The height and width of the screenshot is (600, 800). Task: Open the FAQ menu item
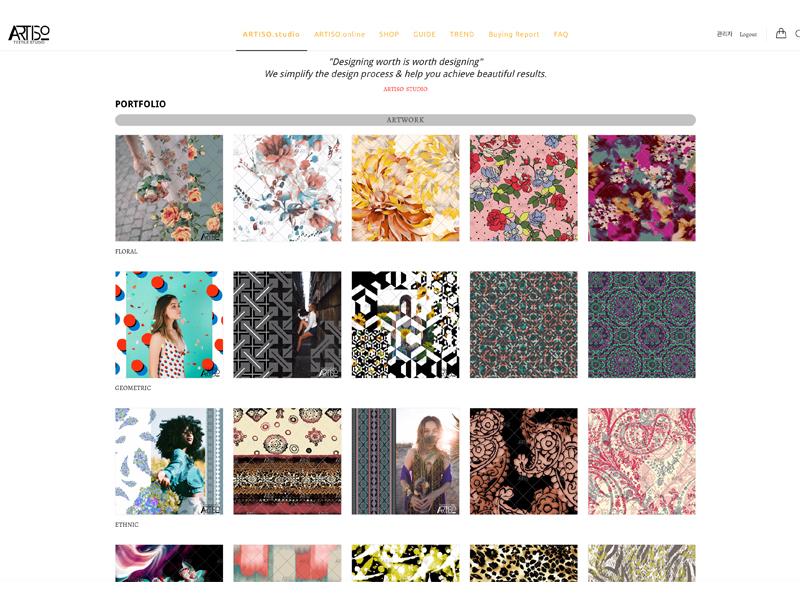click(x=561, y=34)
